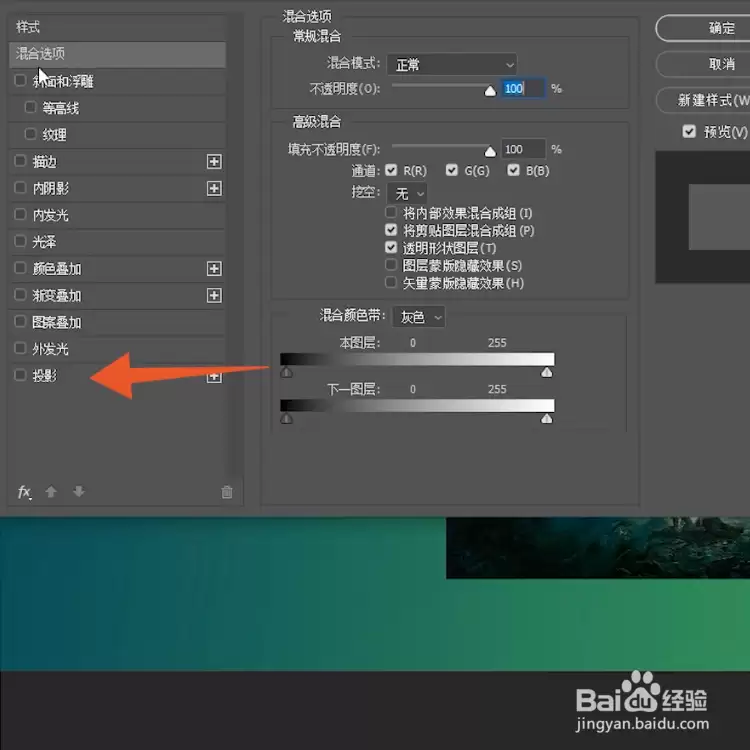The image size is (750, 750).
Task: Open the 内发光 settings row
Action: tap(117, 215)
